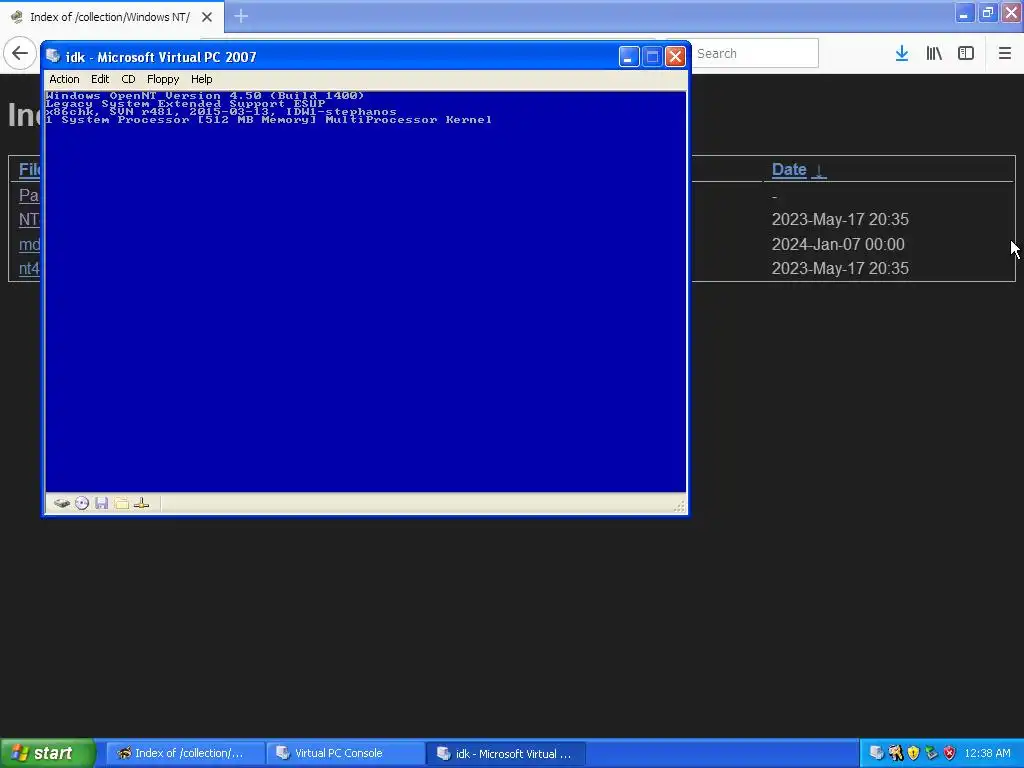This screenshot has width=1024, height=768.
Task: Click the browser back arrow button
Action: click(20, 53)
